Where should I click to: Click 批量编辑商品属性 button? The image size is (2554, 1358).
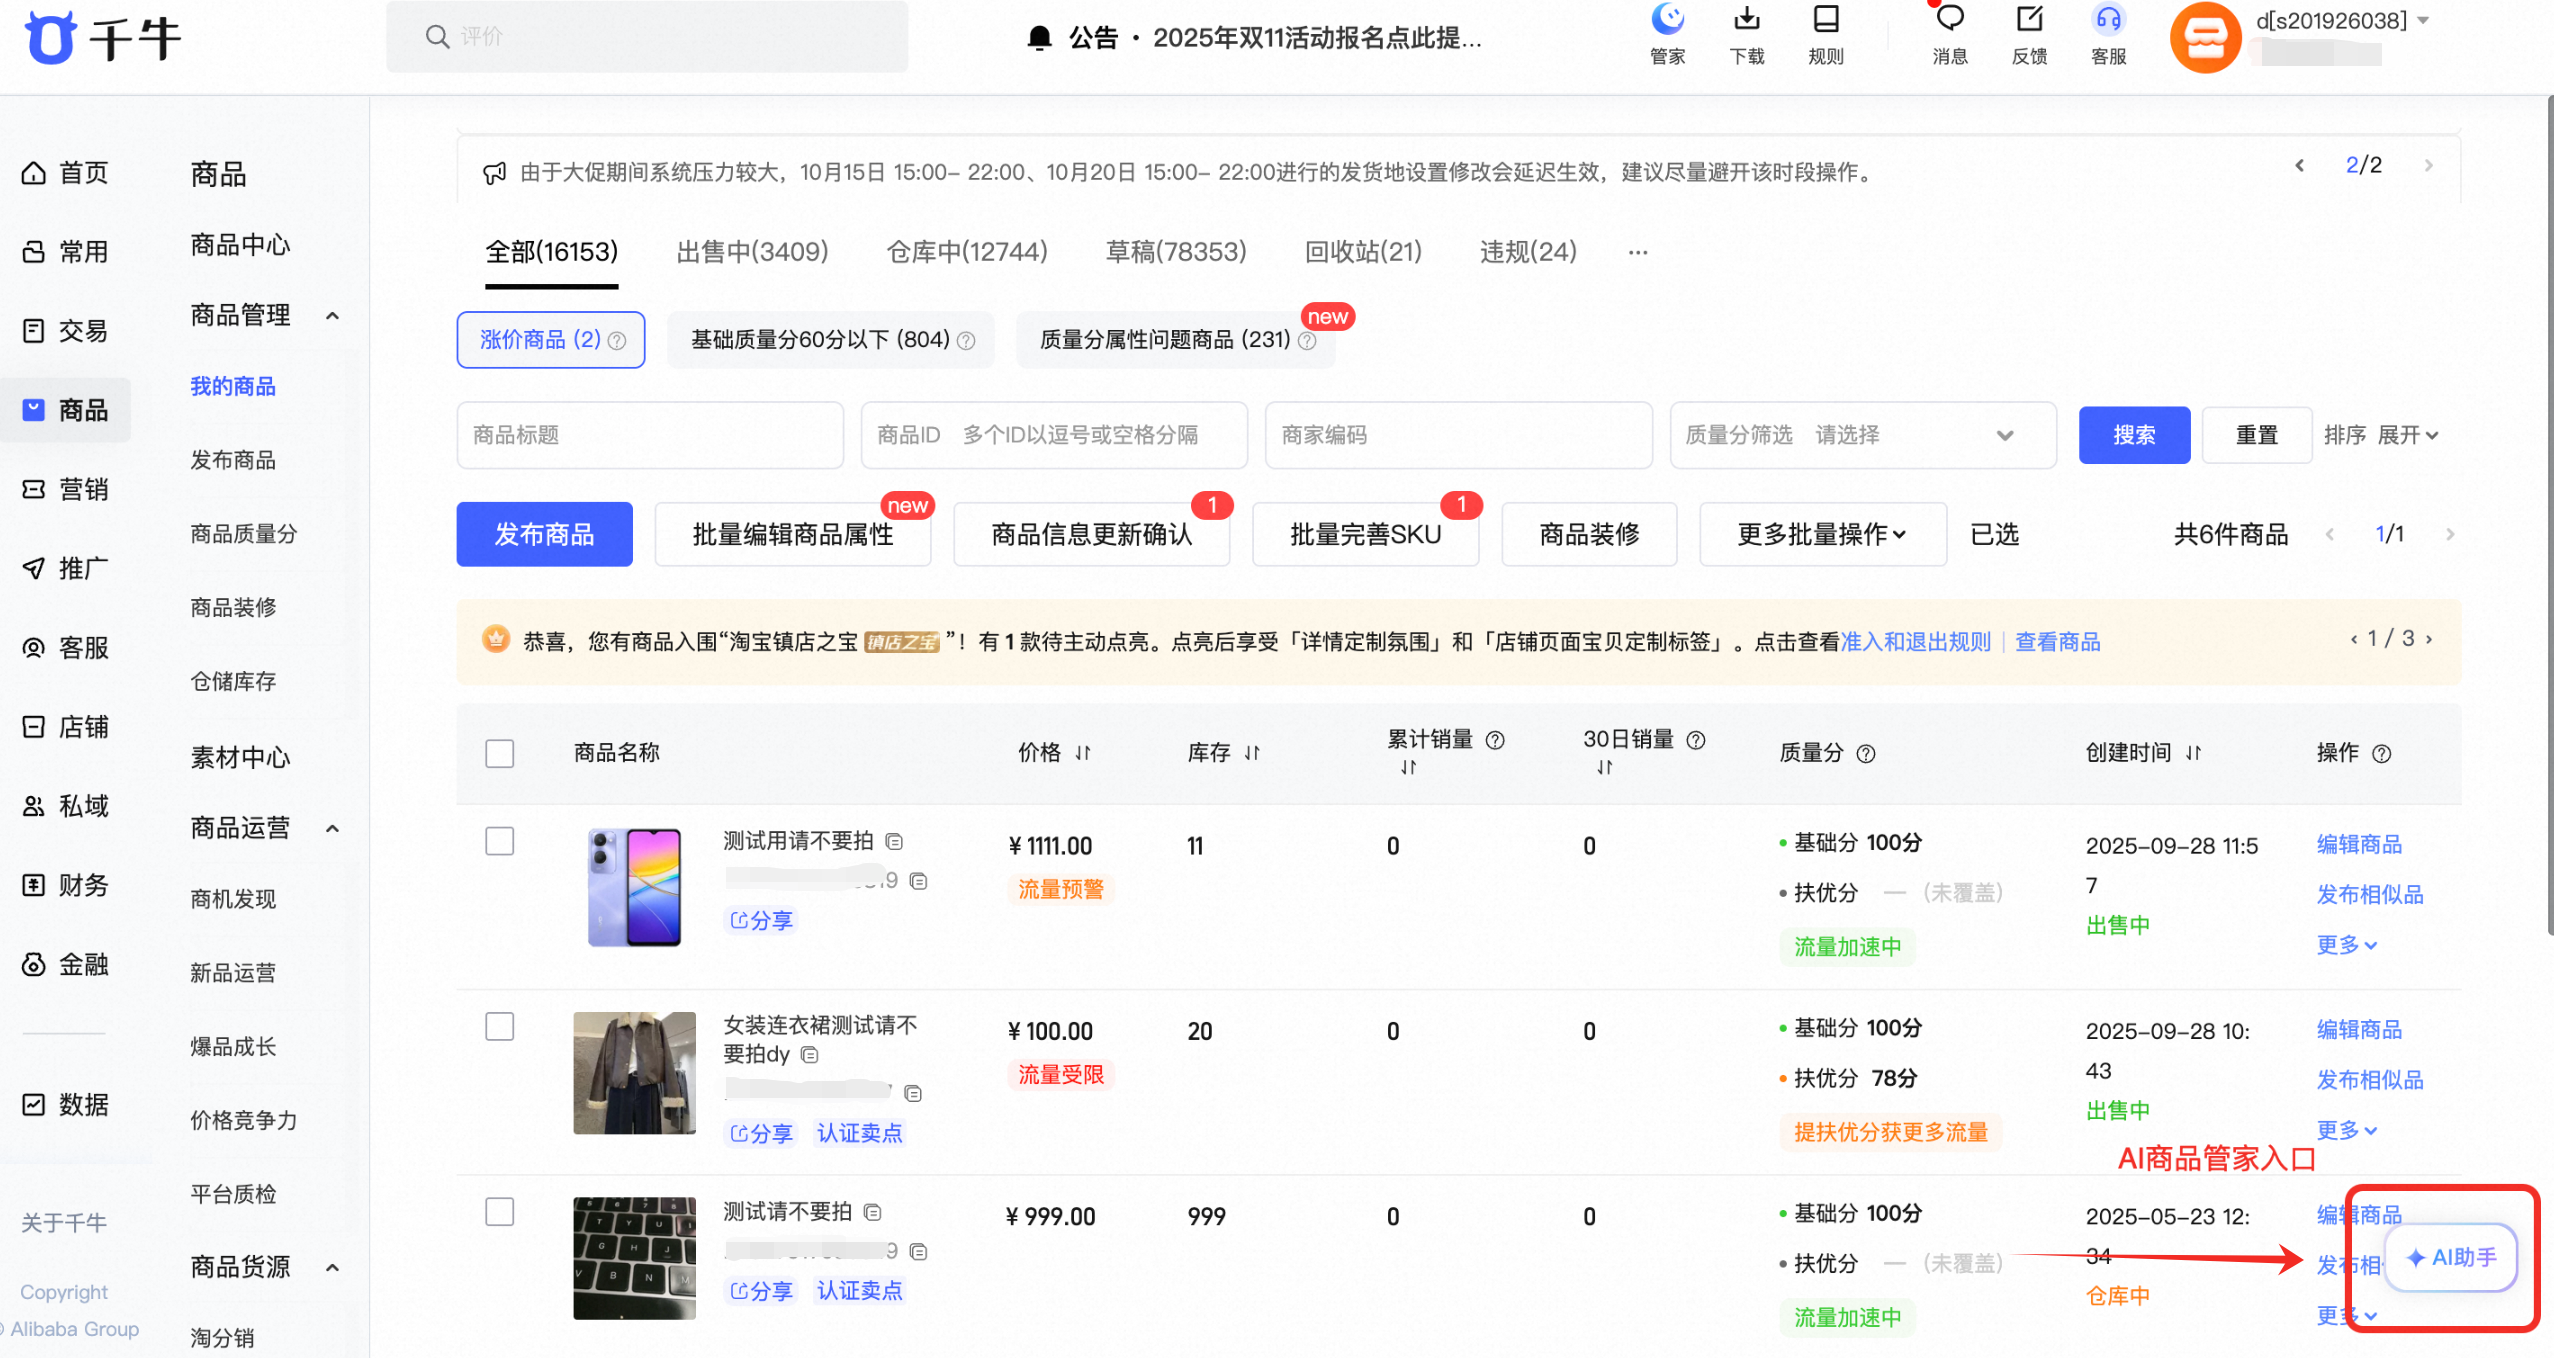[x=793, y=534]
